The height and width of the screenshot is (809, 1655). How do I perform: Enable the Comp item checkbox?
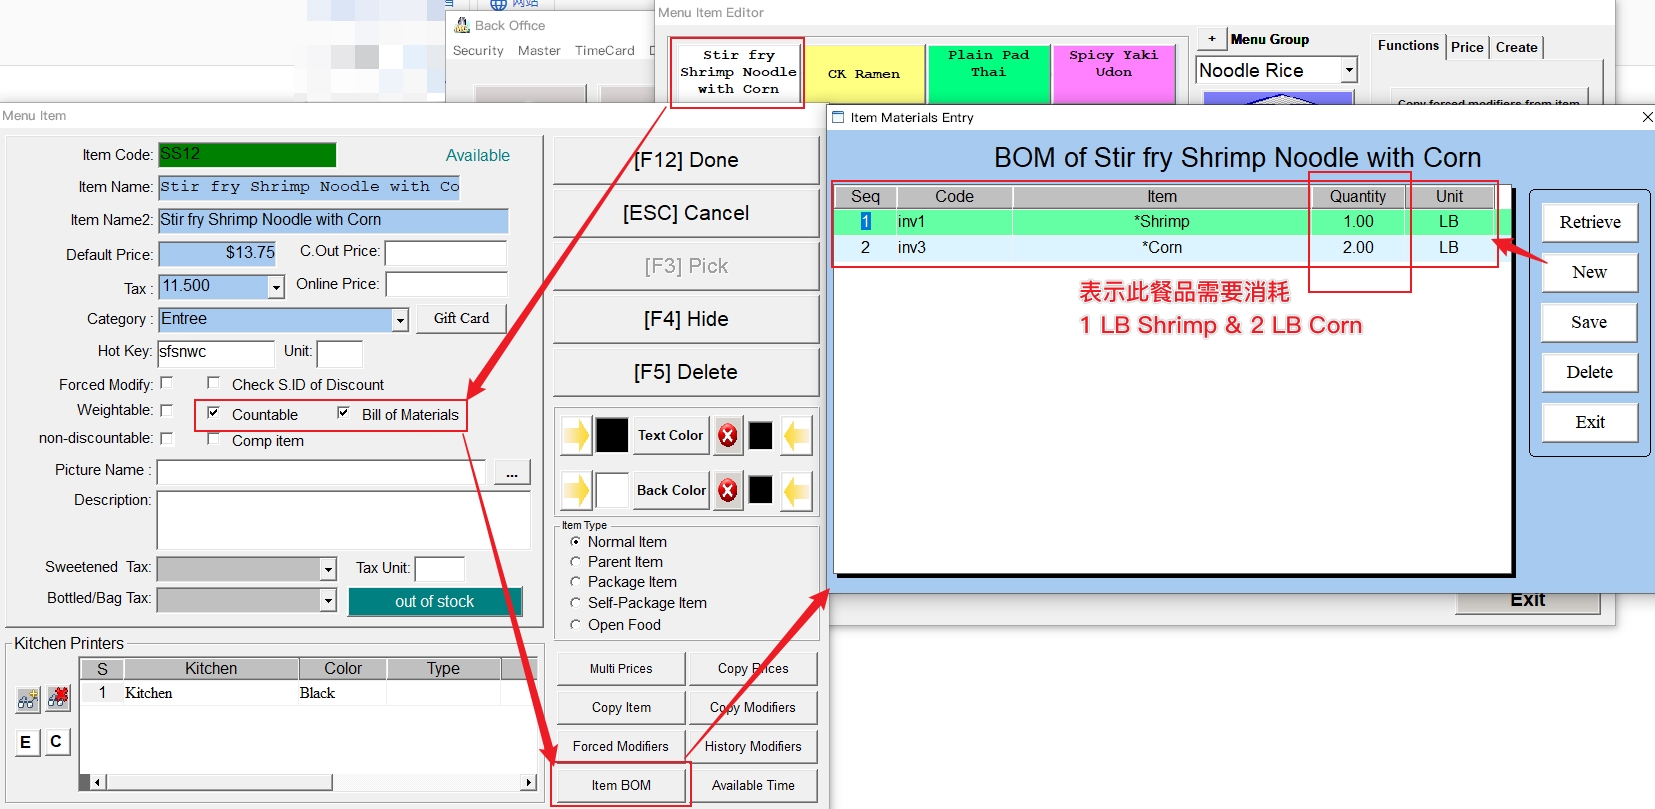[213, 439]
